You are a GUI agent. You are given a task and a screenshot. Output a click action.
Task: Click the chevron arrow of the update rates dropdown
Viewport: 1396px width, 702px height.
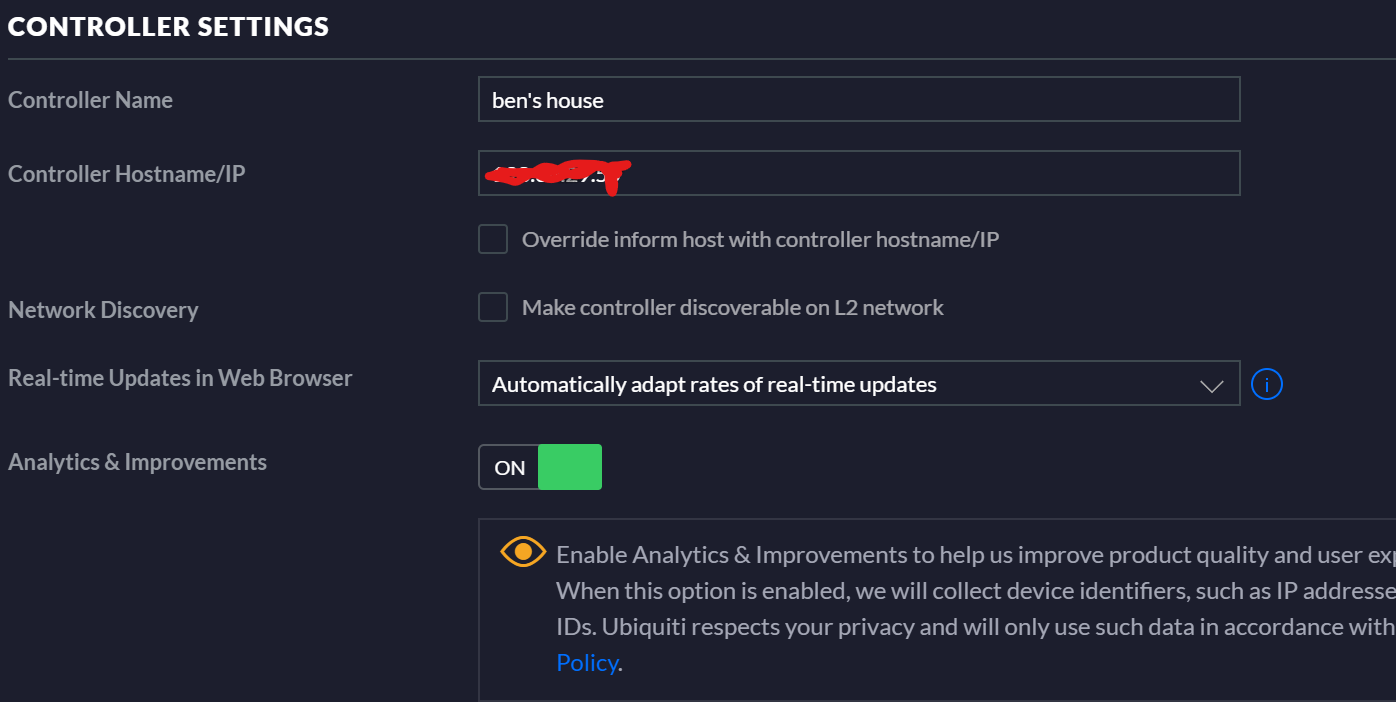pyautogui.click(x=1211, y=386)
